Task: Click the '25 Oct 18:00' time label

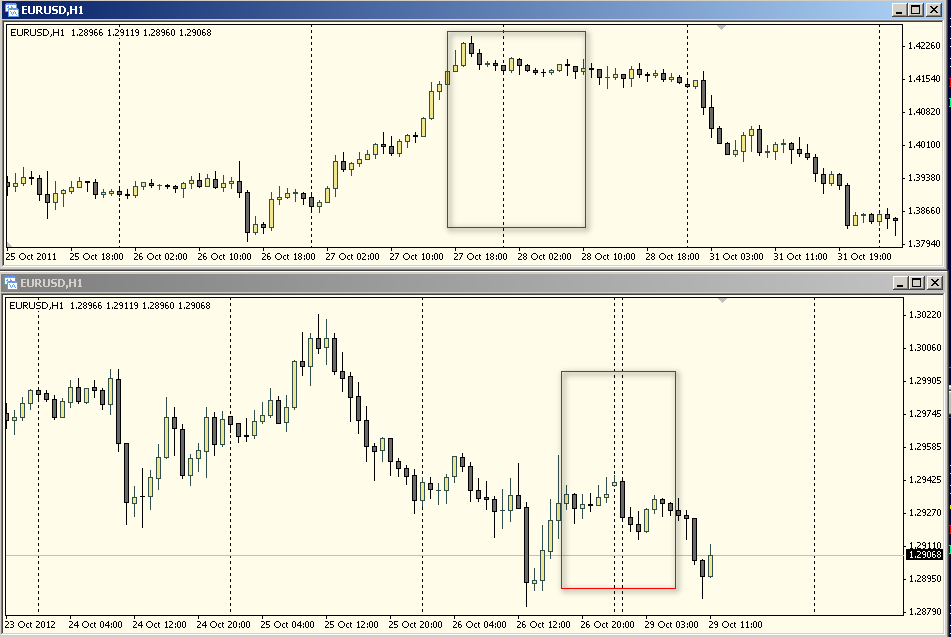Action: point(96,257)
